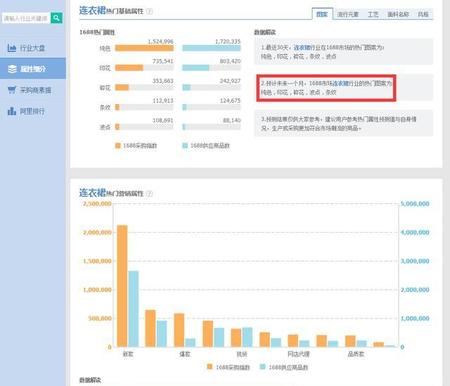This screenshot has width=450, height=386.
Task: Switch to the 流行元素 tab
Action: click(348, 14)
